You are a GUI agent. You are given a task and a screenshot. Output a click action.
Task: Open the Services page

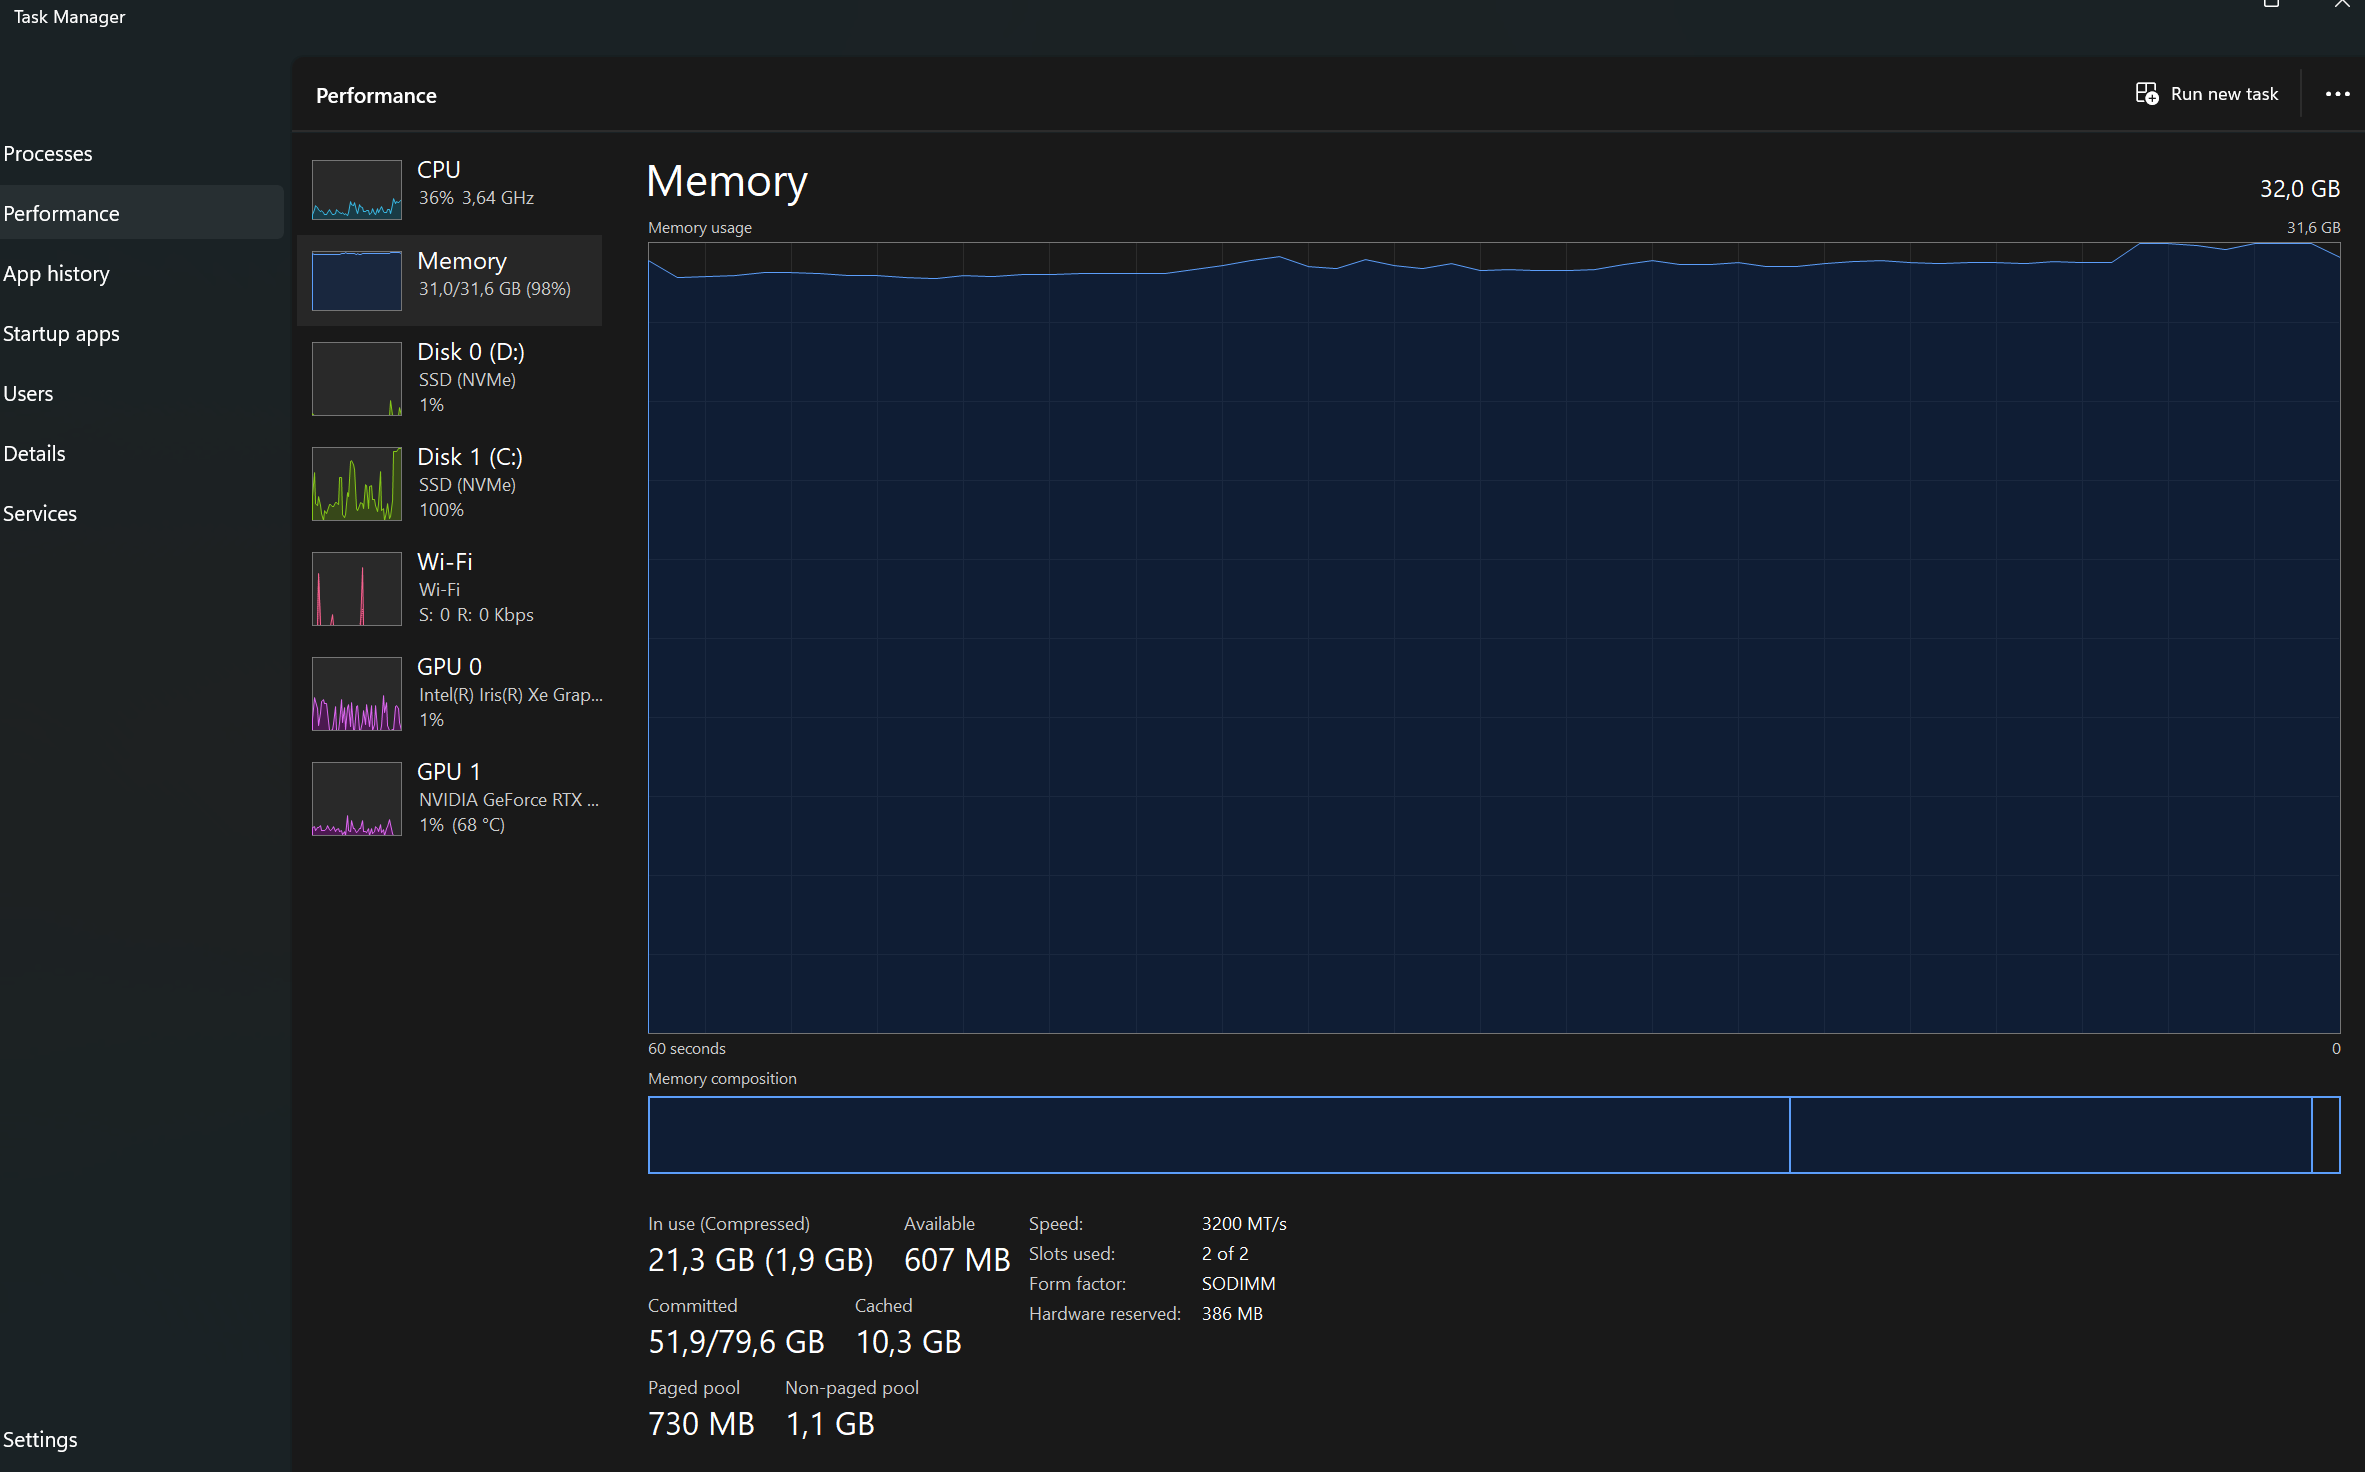point(40,514)
